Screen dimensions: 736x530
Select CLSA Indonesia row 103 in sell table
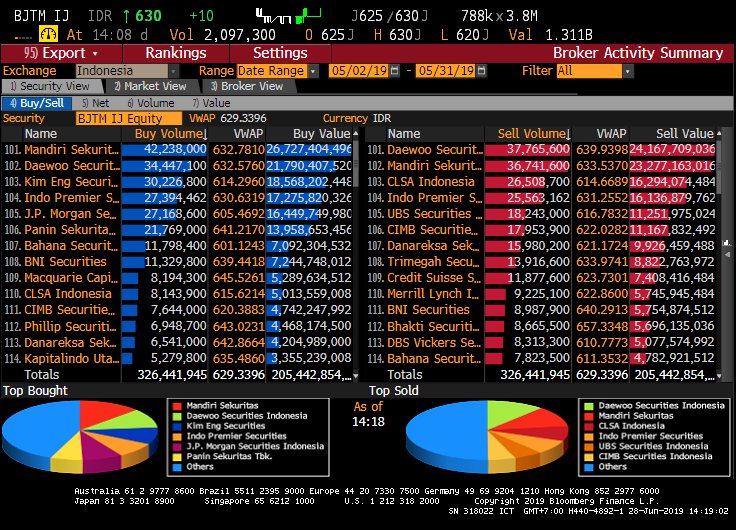pos(540,182)
